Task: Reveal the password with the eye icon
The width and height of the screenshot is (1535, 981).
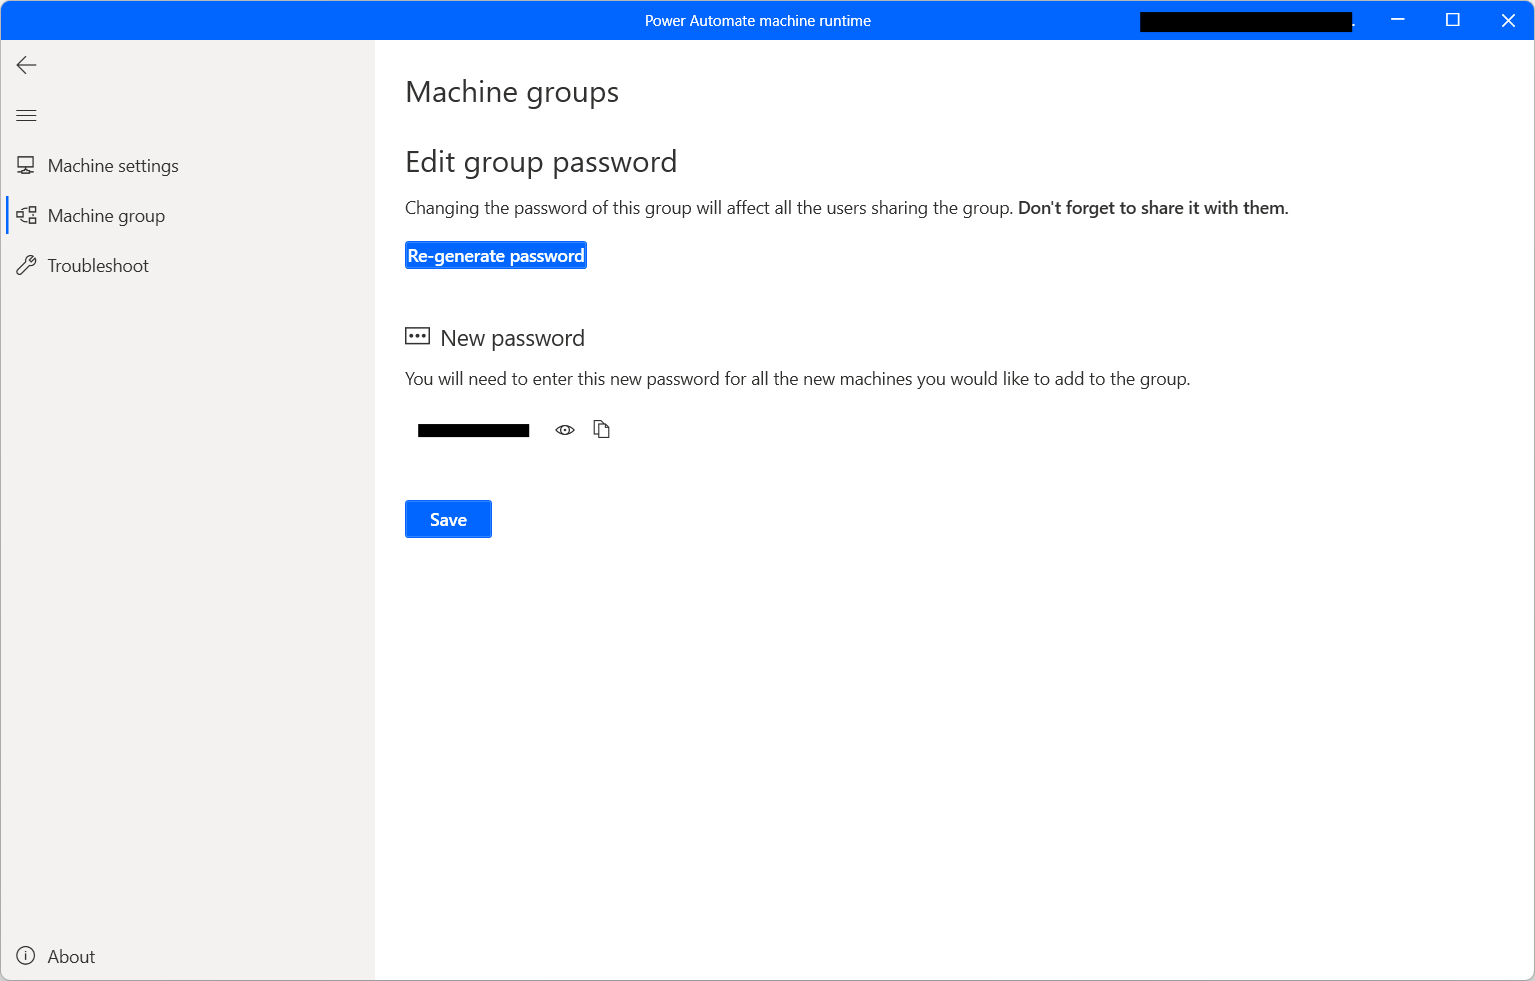Action: point(565,430)
